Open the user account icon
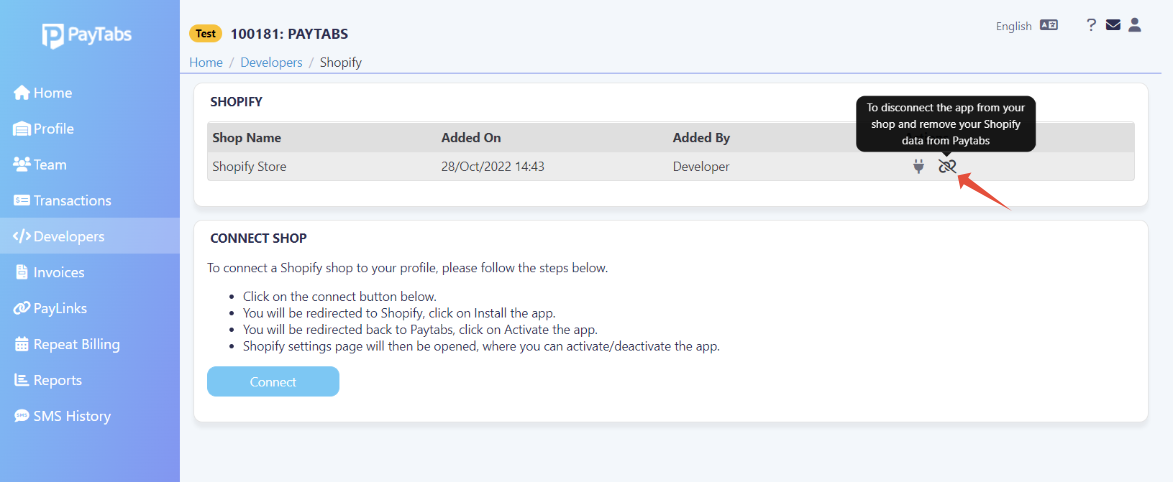1173x482 pixels. 1135,25
